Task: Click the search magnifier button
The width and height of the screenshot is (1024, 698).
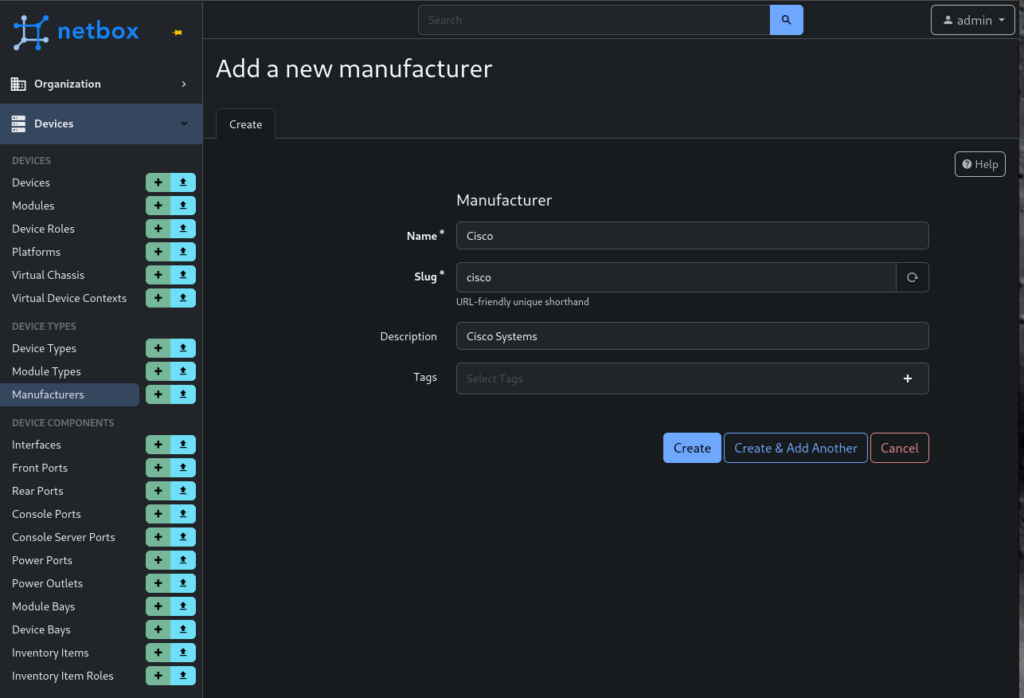Action: pos(786,20)
